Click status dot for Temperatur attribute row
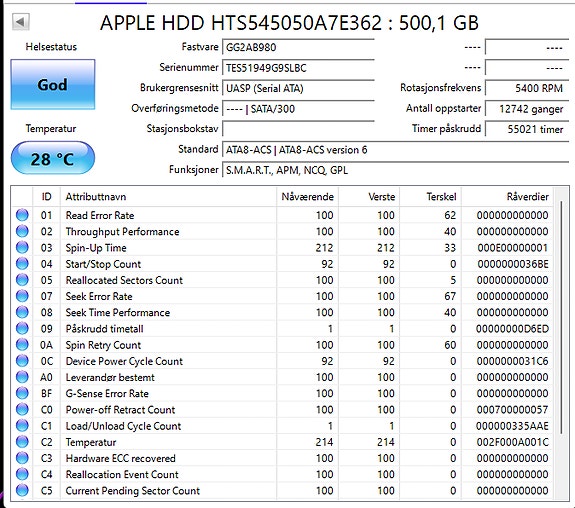The image size is (575, 508). pos(22,442)
